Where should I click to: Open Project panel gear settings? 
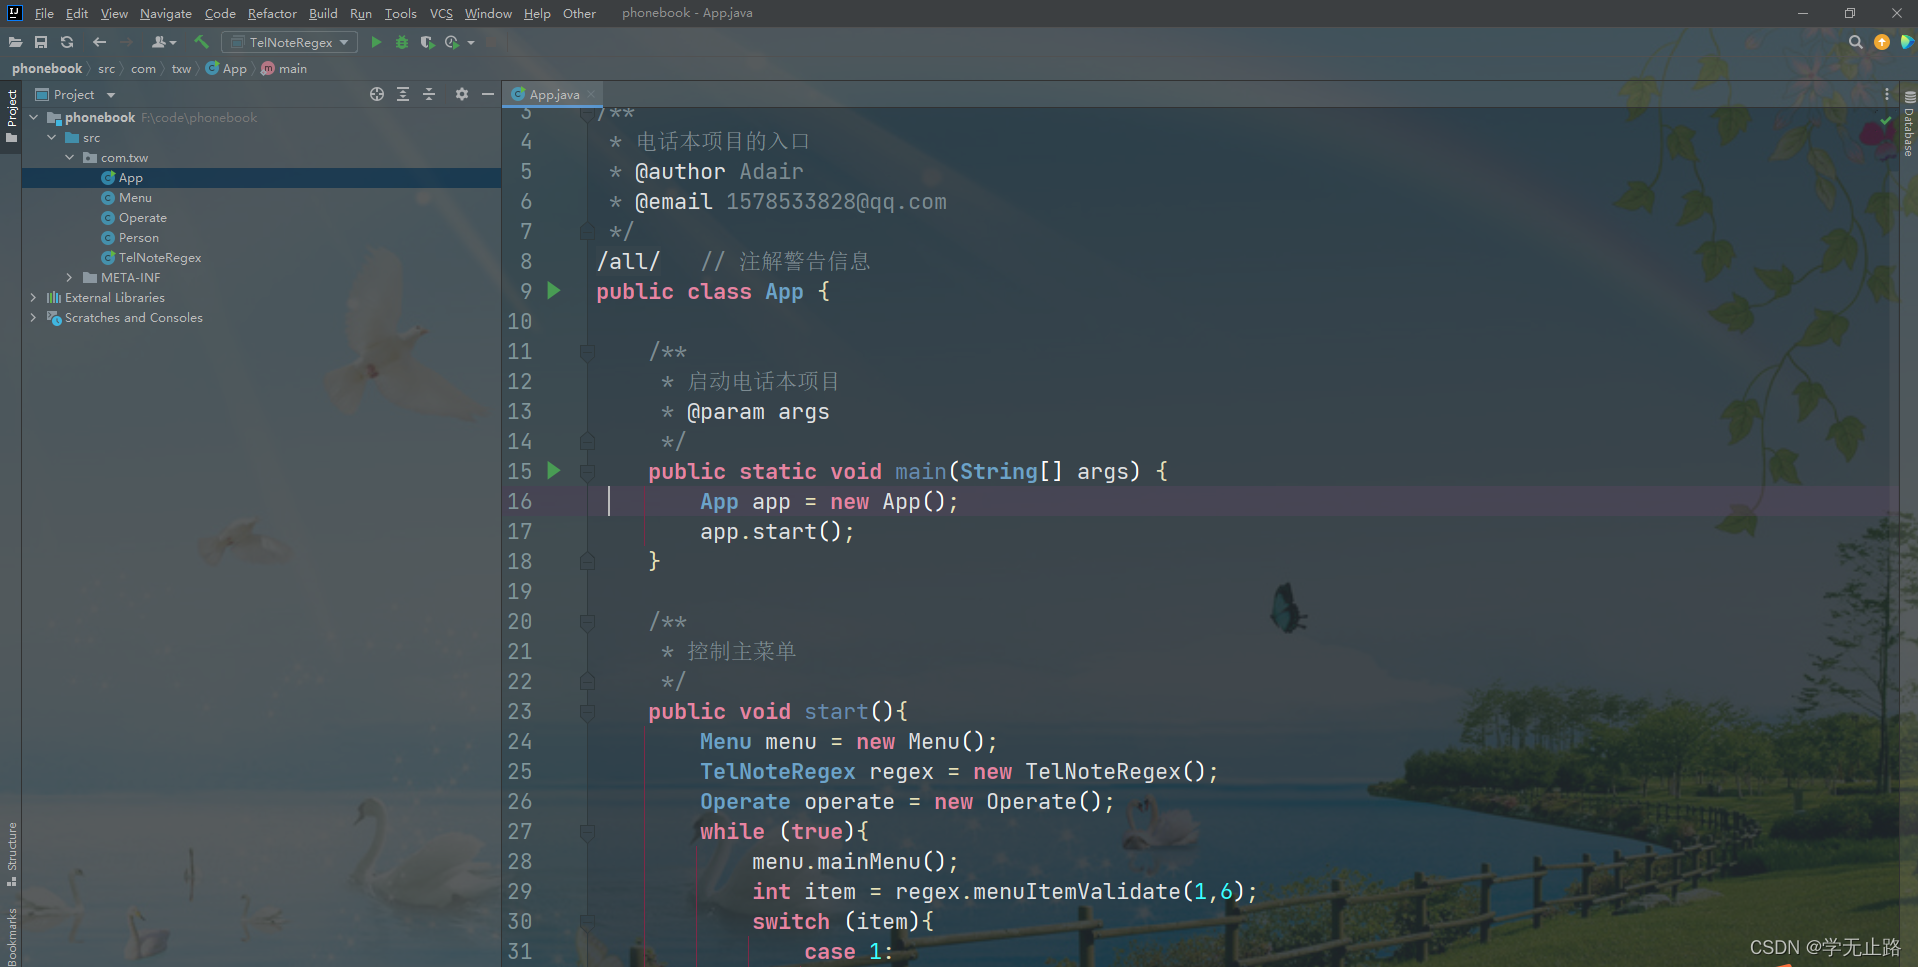click(x=462, y=94)
